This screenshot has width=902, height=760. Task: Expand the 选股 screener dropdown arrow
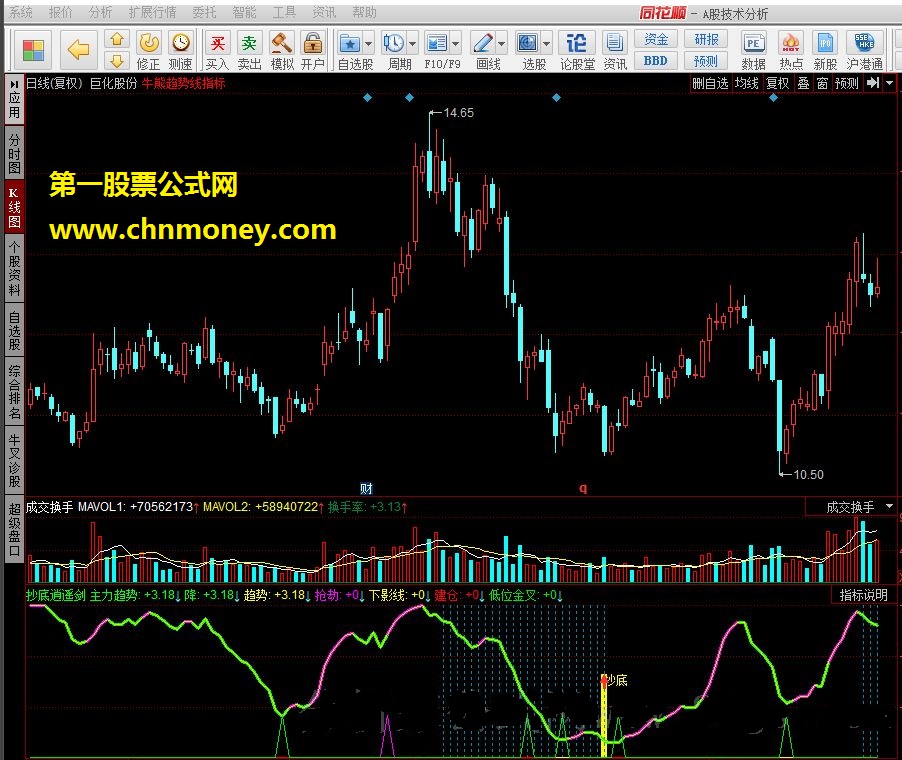[x=546, y=43]
